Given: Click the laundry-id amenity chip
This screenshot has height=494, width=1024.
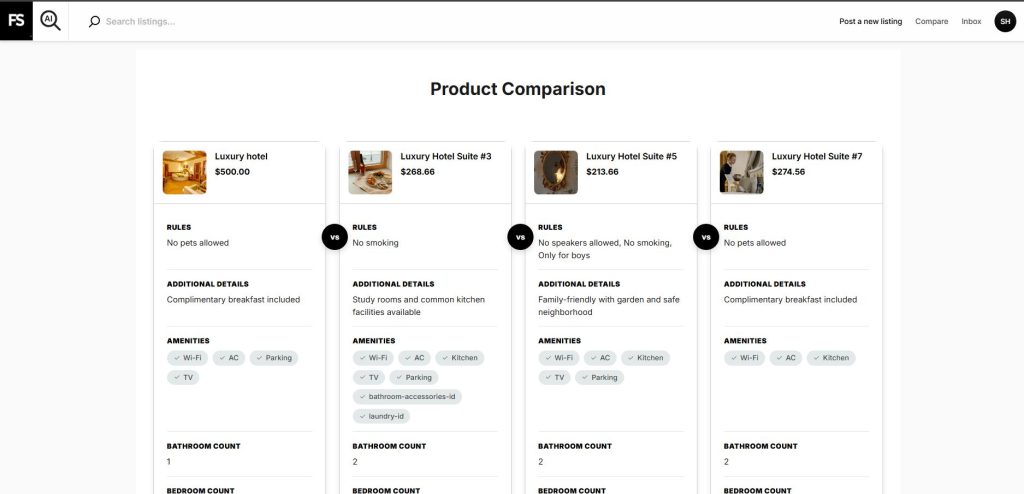Looking at the screenshot, I should (381, 416).
